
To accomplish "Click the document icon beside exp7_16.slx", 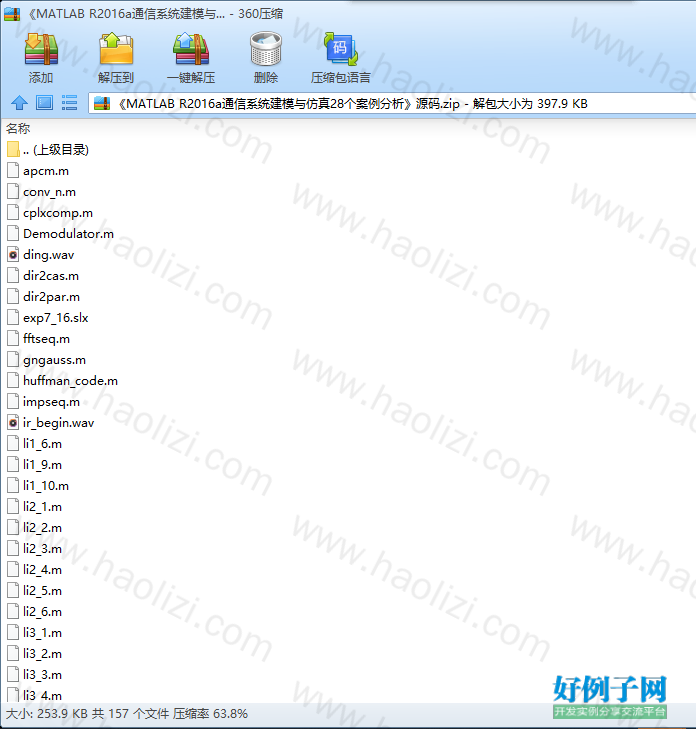I will (13, 318).
